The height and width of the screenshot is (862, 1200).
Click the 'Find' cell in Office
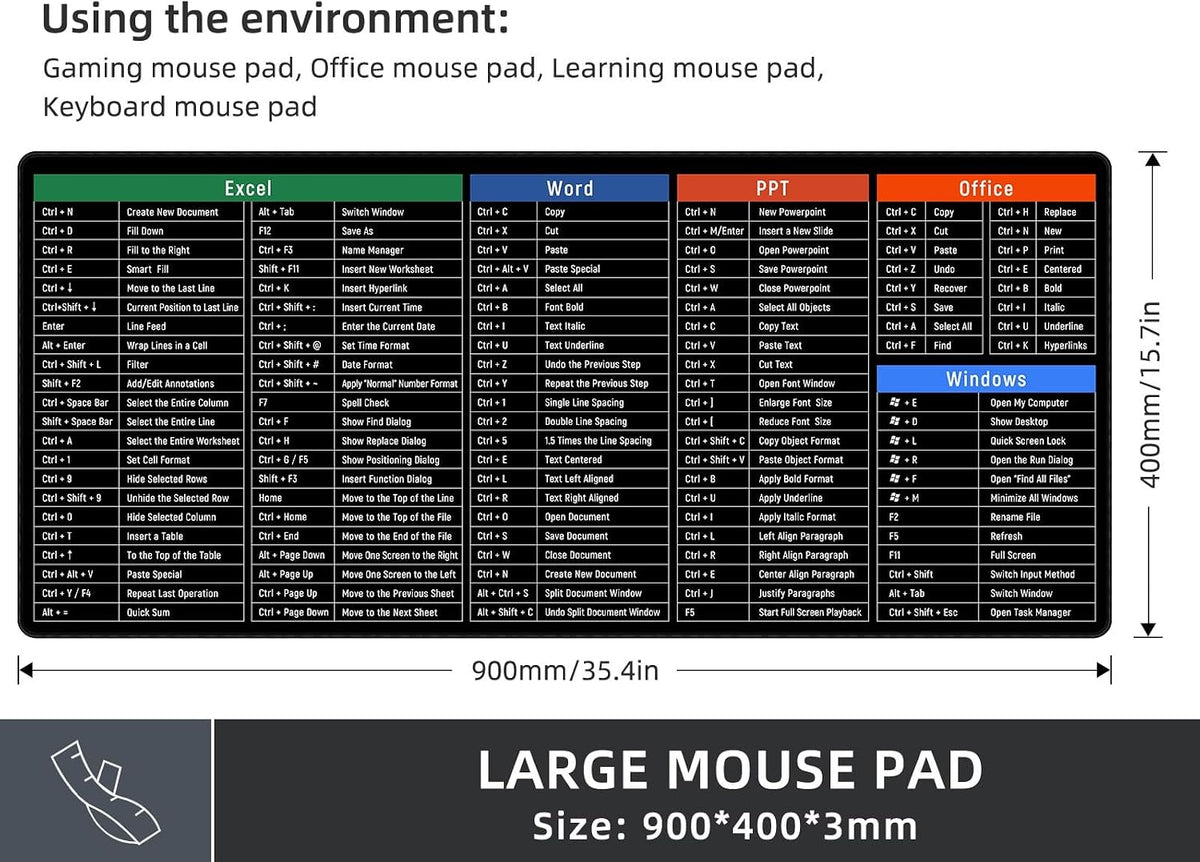pos(955,346)
